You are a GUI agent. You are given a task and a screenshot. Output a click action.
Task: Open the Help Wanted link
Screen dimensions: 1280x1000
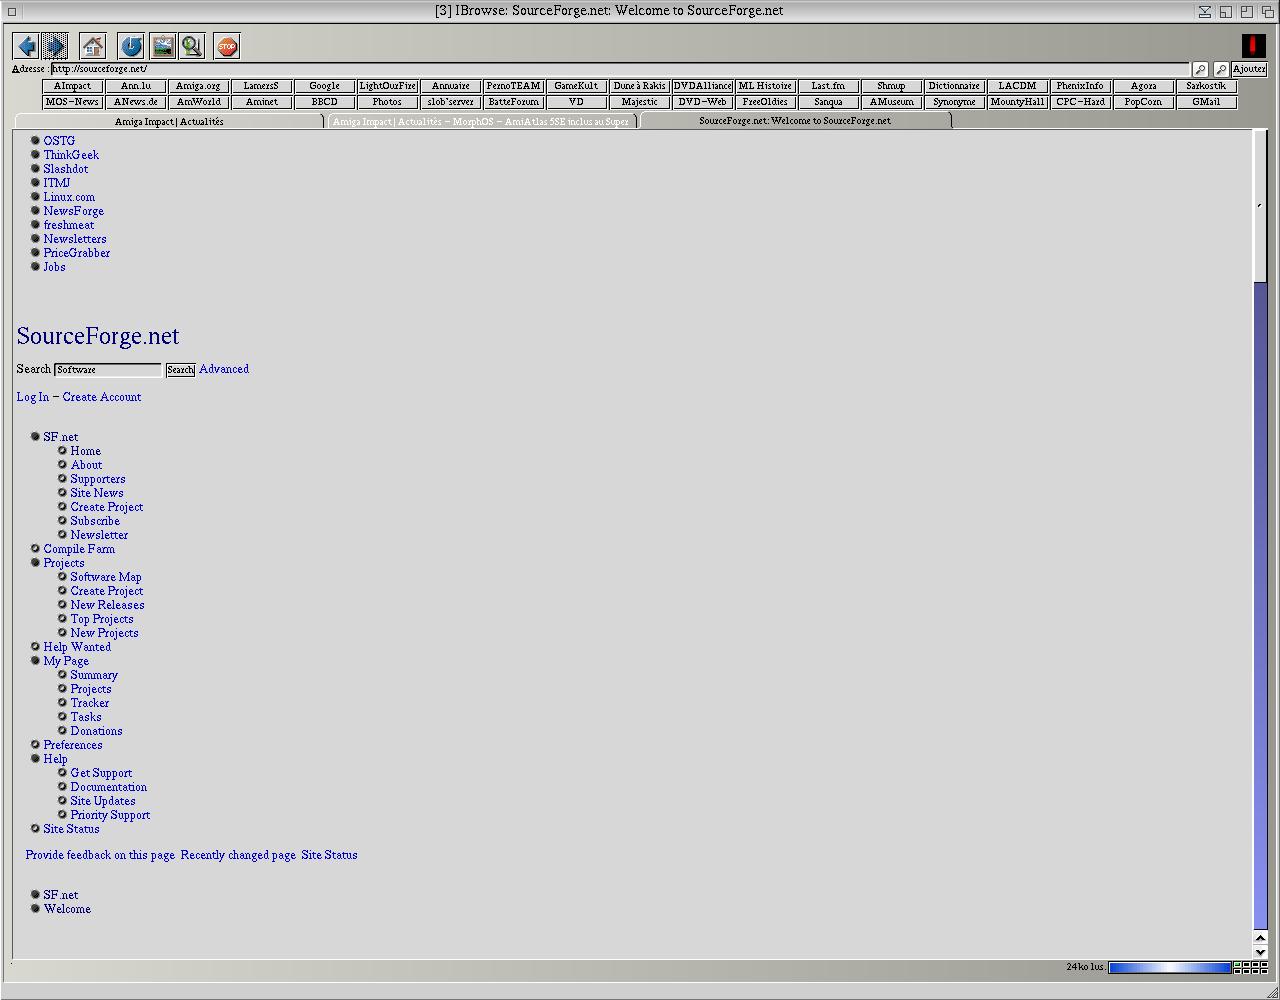pyautogui.click(x=77, y=647)
